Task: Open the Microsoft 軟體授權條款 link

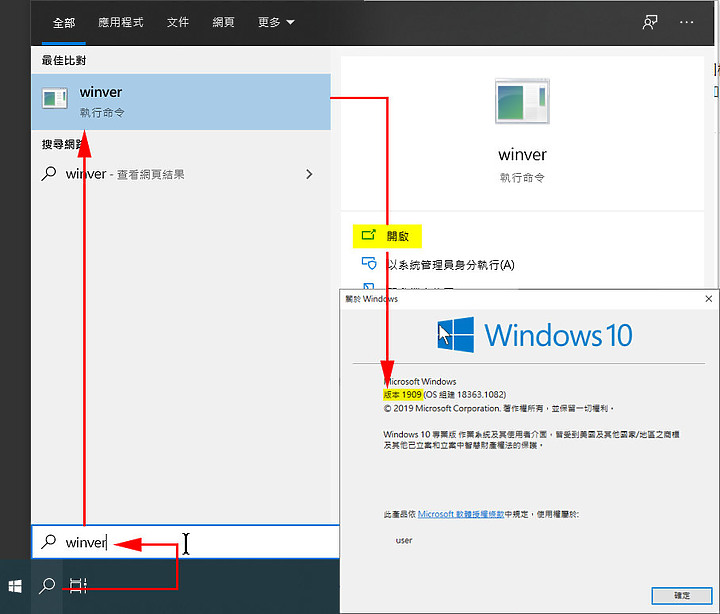Action: click(461, 514)
